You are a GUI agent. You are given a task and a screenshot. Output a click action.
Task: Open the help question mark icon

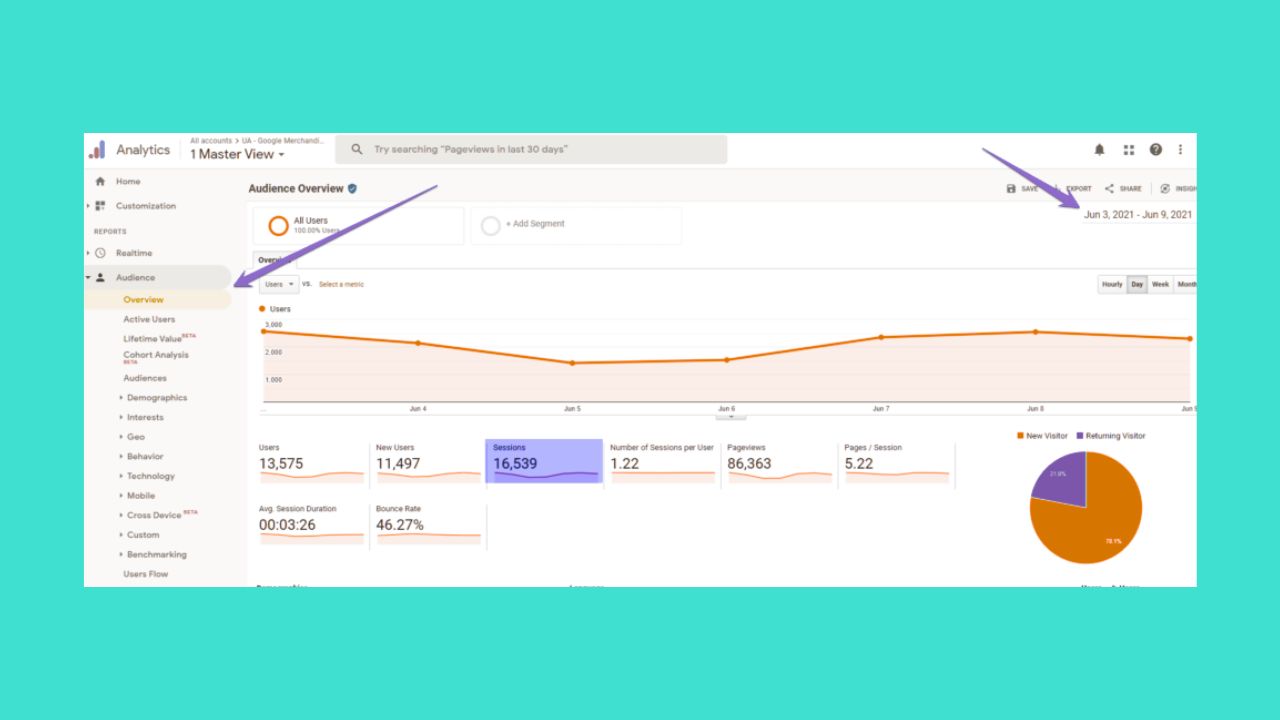tap(1156, 149)
